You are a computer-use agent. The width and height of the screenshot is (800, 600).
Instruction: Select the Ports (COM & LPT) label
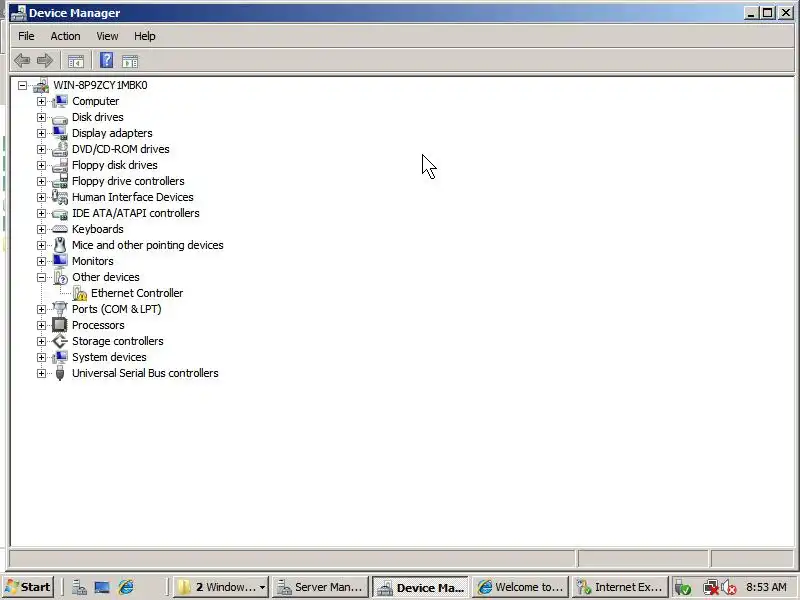(x=116, y=309)
